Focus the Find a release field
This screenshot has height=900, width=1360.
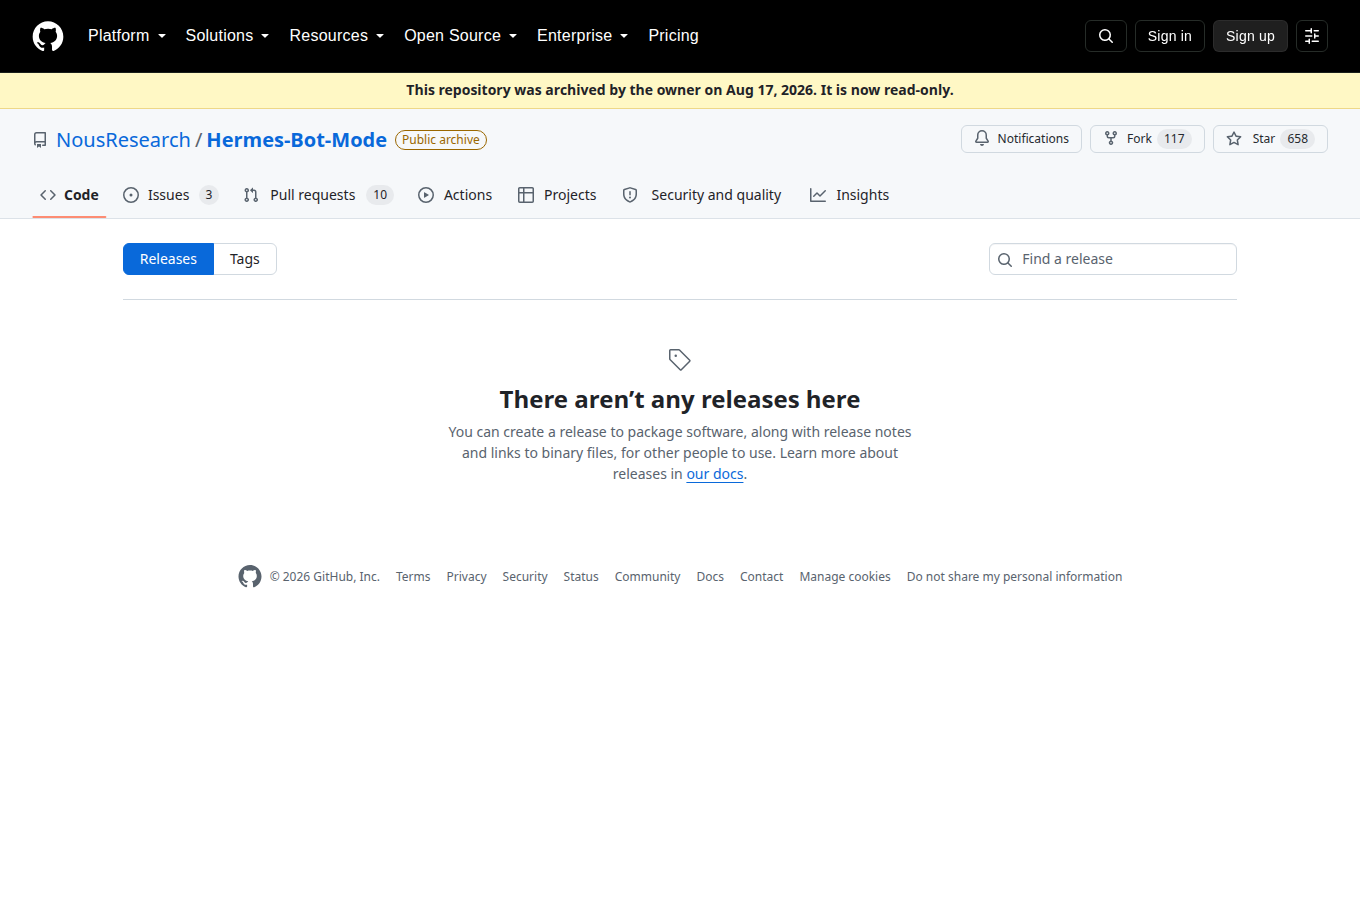[x=1113, y=259]
